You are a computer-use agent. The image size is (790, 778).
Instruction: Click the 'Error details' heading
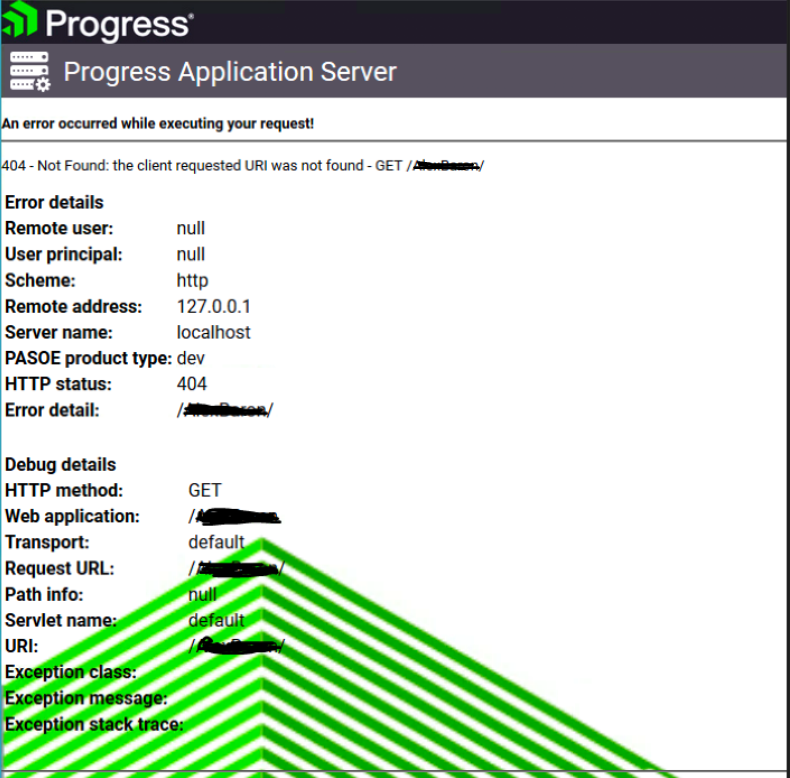[x=54, y=203]
